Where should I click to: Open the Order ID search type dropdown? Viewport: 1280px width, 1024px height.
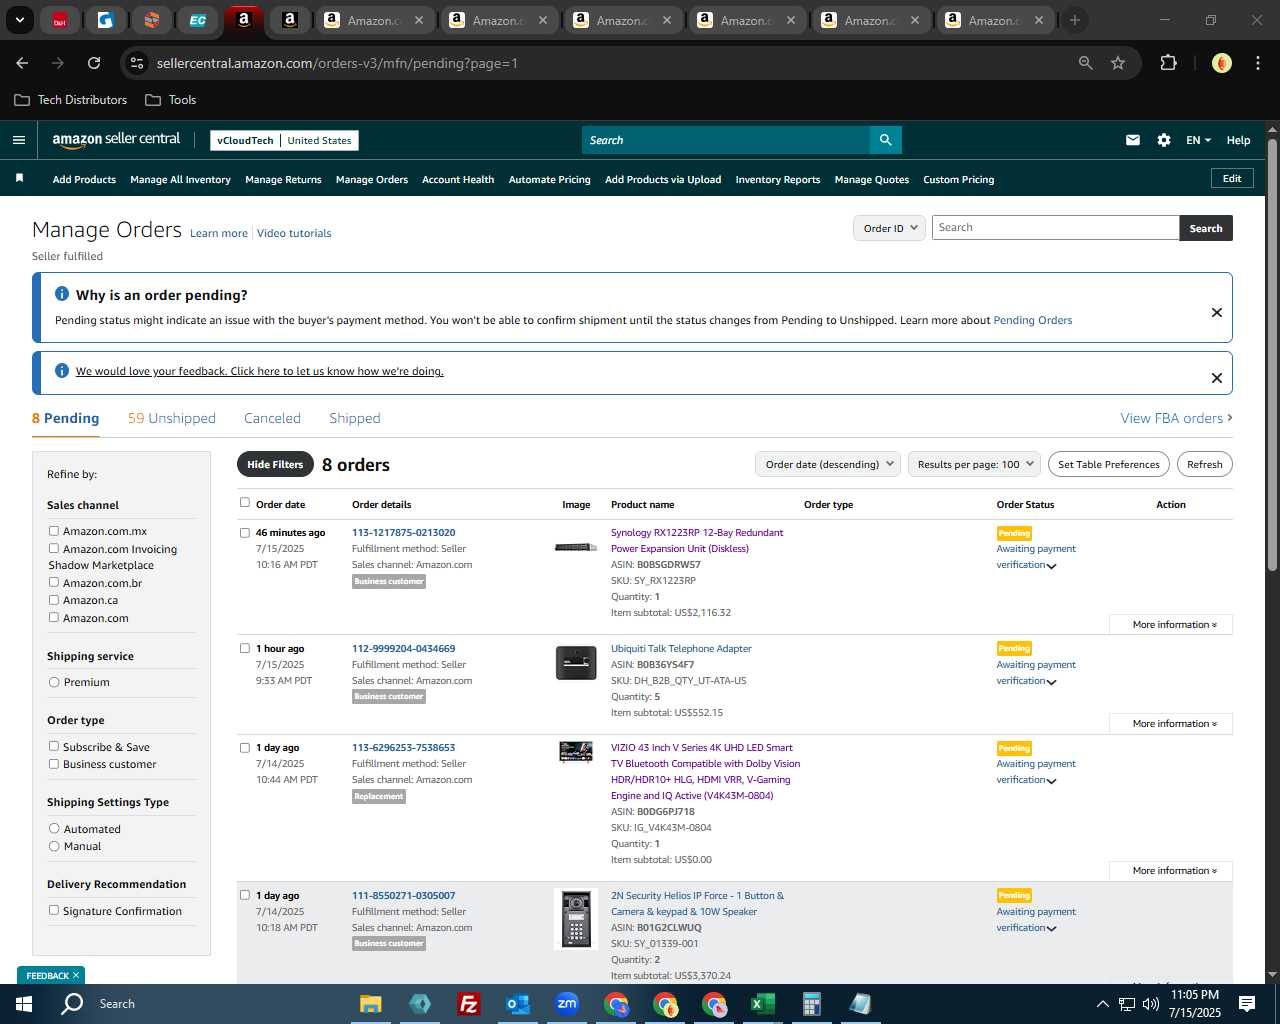(889, 228)
